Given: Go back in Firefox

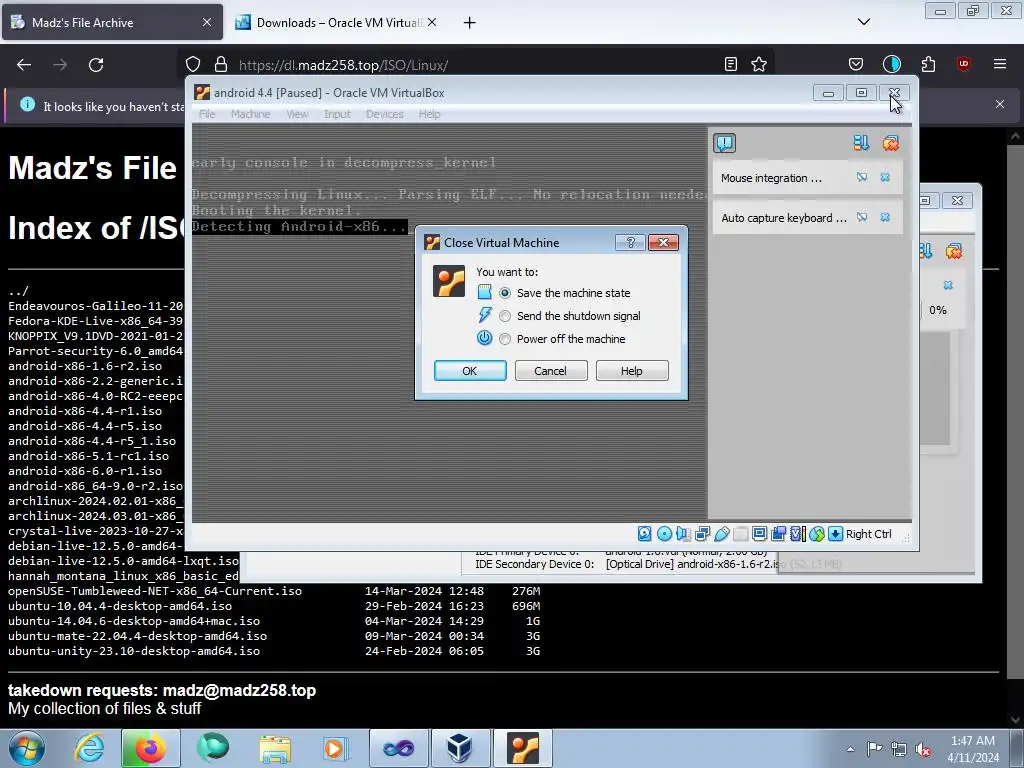Looking at the screenshot, I should tap(24, 65).
